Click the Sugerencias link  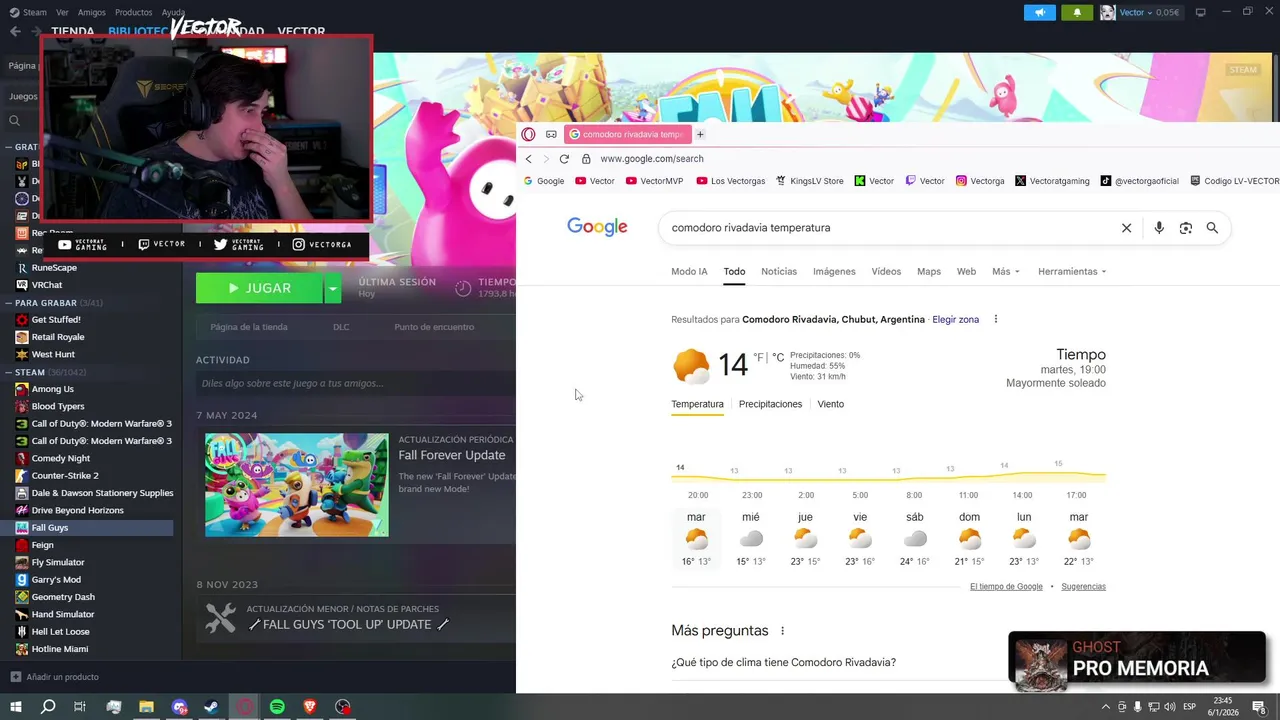[x=1083, y=586]
